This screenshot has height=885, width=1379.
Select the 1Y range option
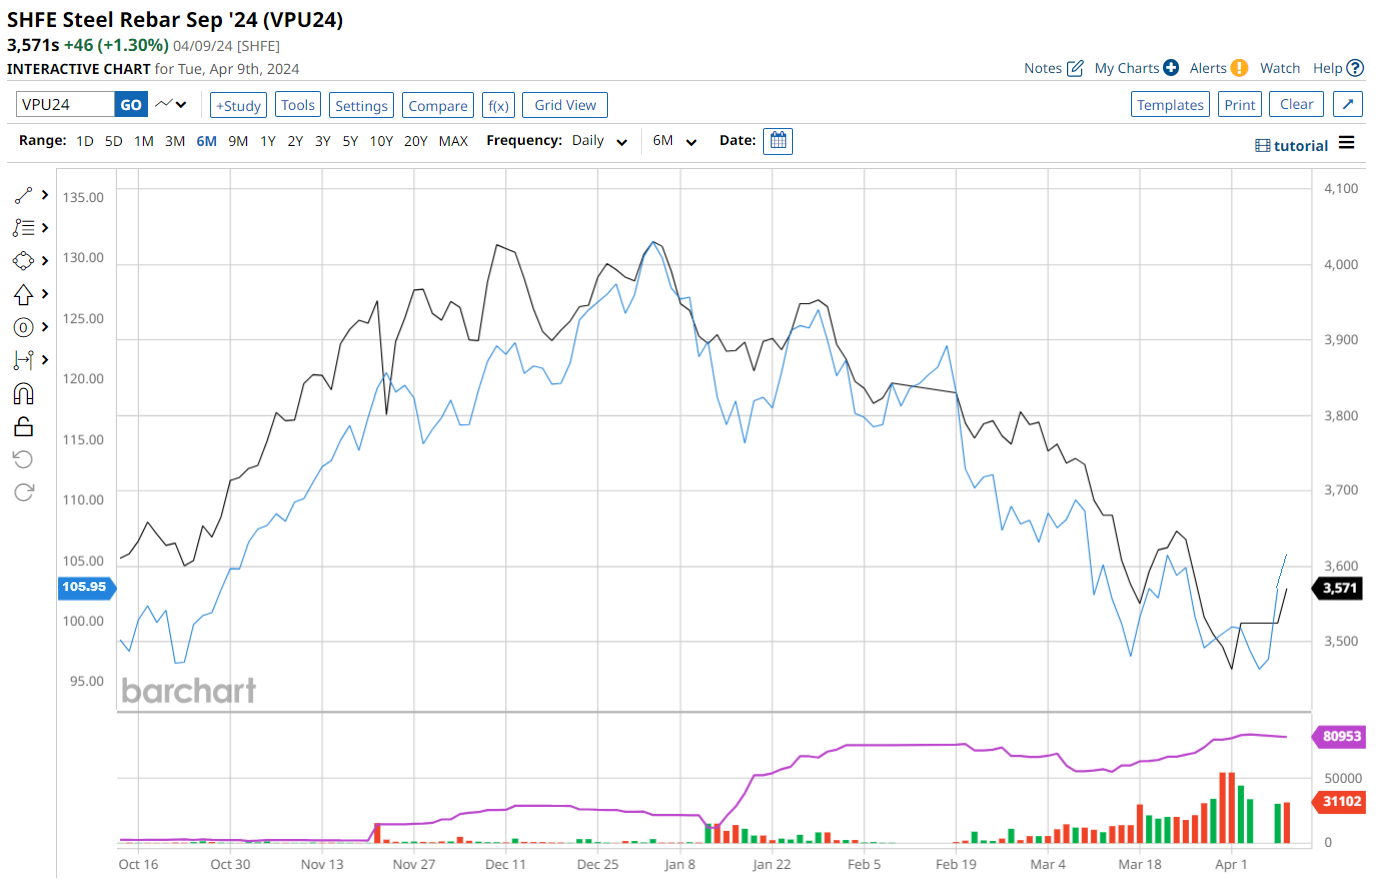point(268,141)
